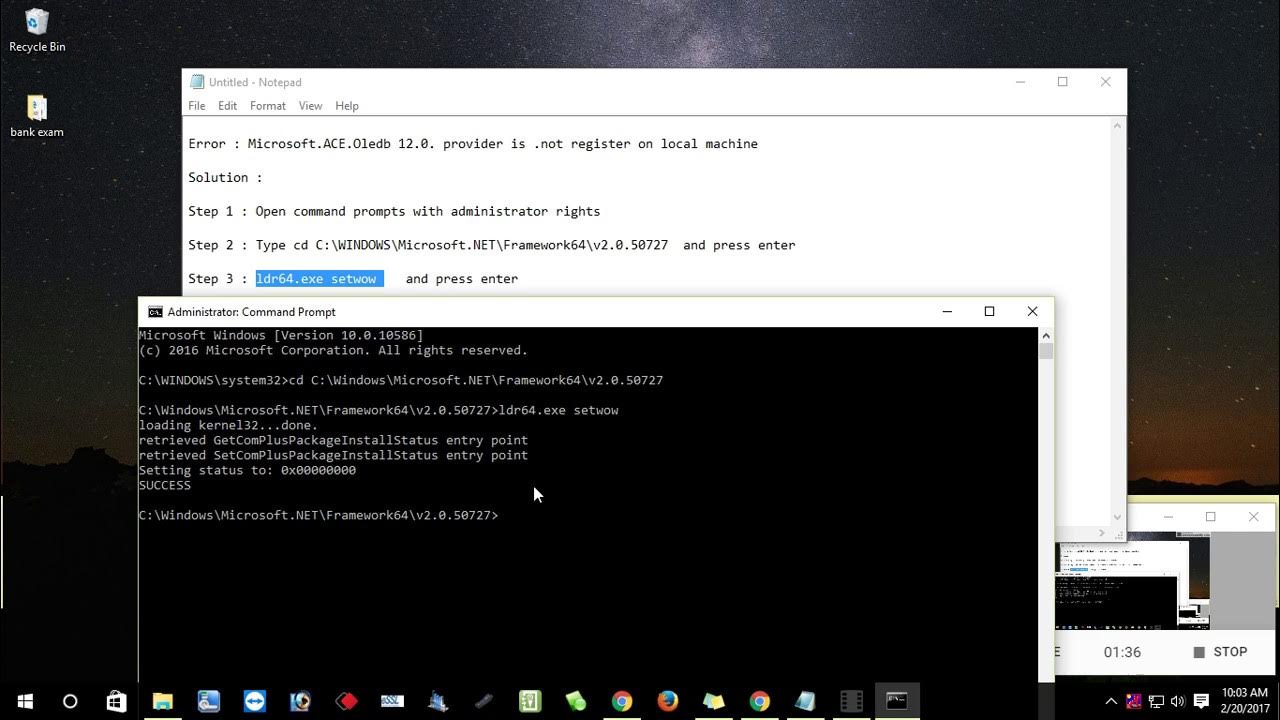
Task: Click the 'Microsoft Windows [Version 10.0.10586]' line
Action: point(281,335)
